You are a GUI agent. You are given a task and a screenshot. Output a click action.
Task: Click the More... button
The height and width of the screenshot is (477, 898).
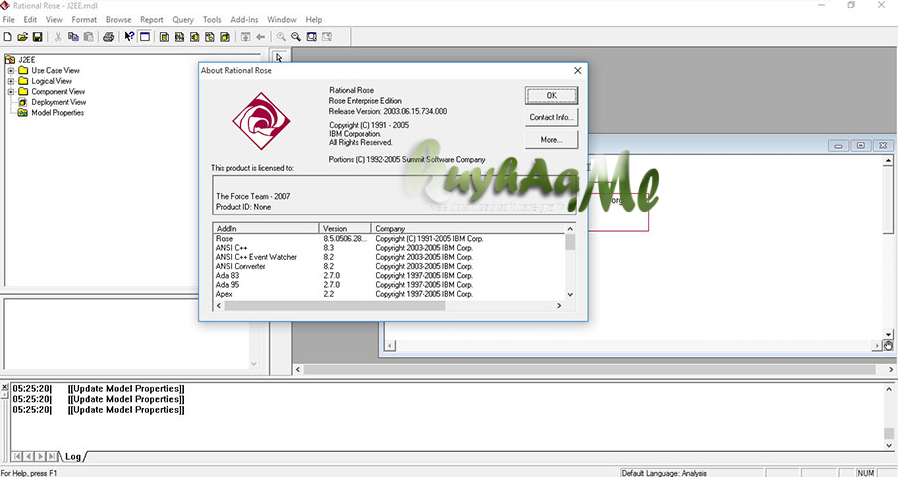point(552,140)
